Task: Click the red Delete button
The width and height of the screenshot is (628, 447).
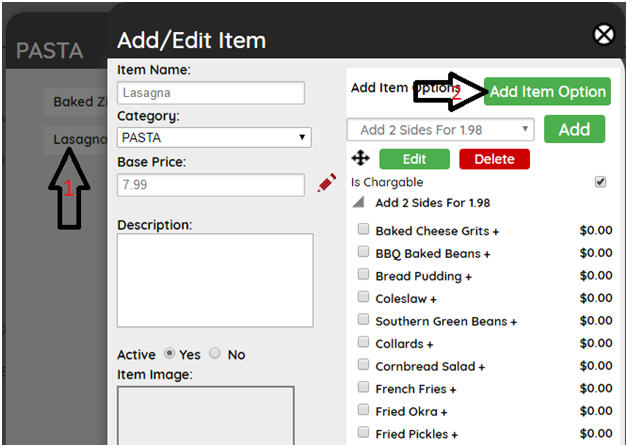Action: point(494,159)
